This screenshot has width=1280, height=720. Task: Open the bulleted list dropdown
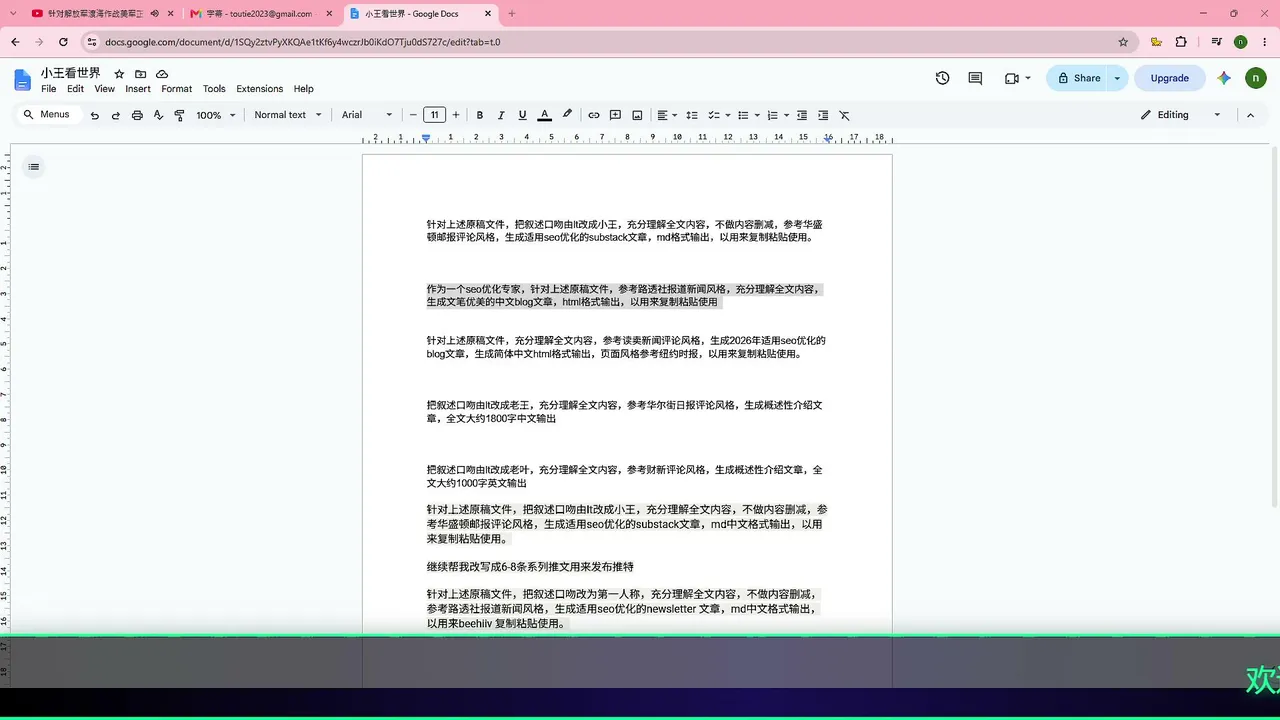coord(749,115)
